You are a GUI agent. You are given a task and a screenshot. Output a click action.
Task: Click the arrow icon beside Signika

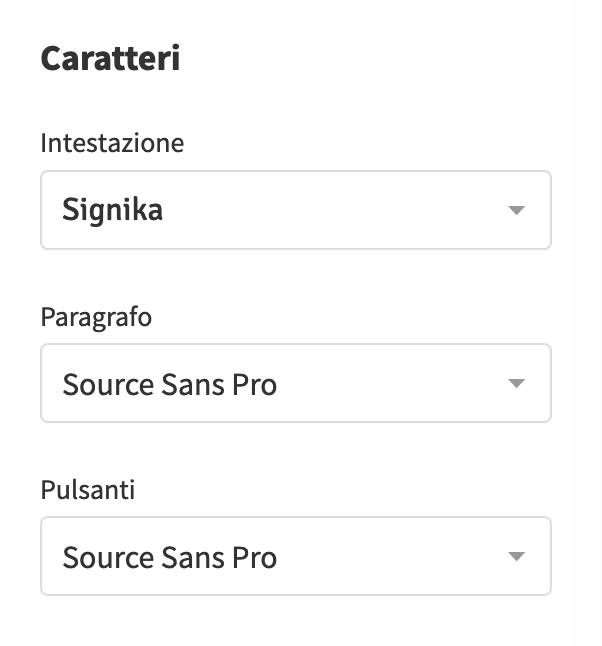516,211
